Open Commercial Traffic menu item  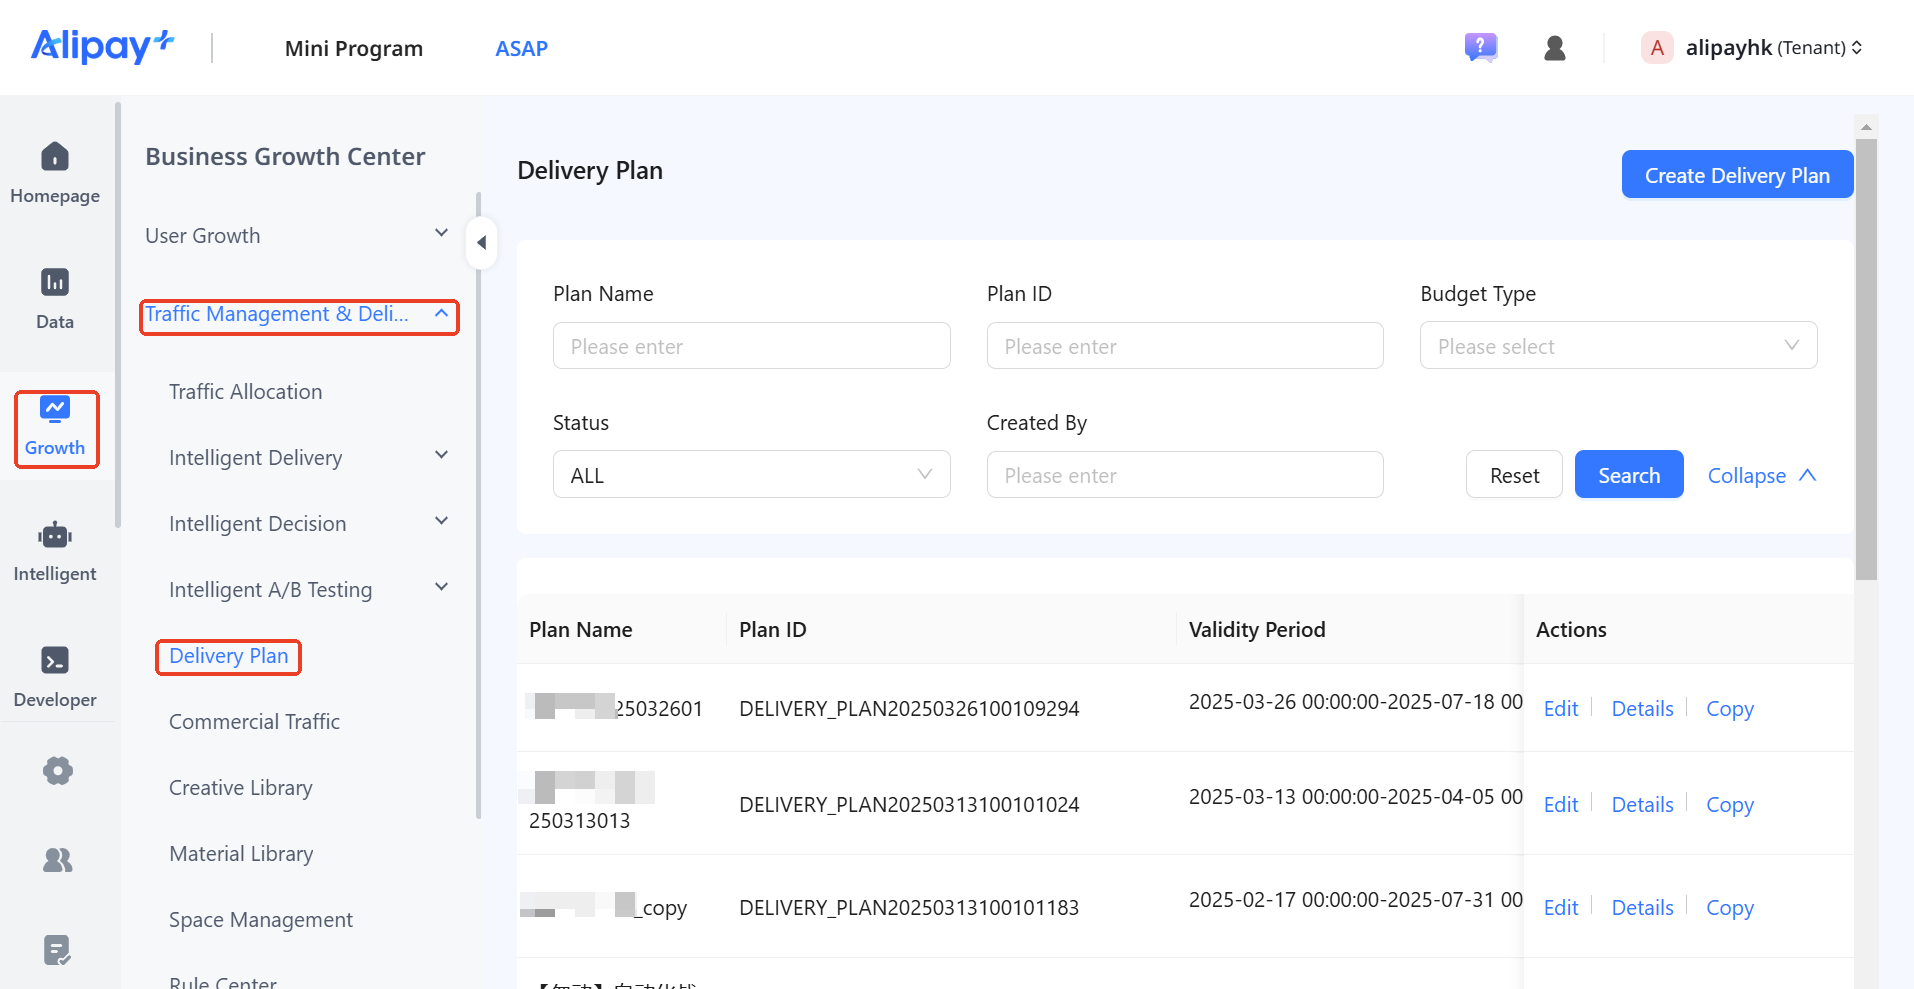click(254, 721)
